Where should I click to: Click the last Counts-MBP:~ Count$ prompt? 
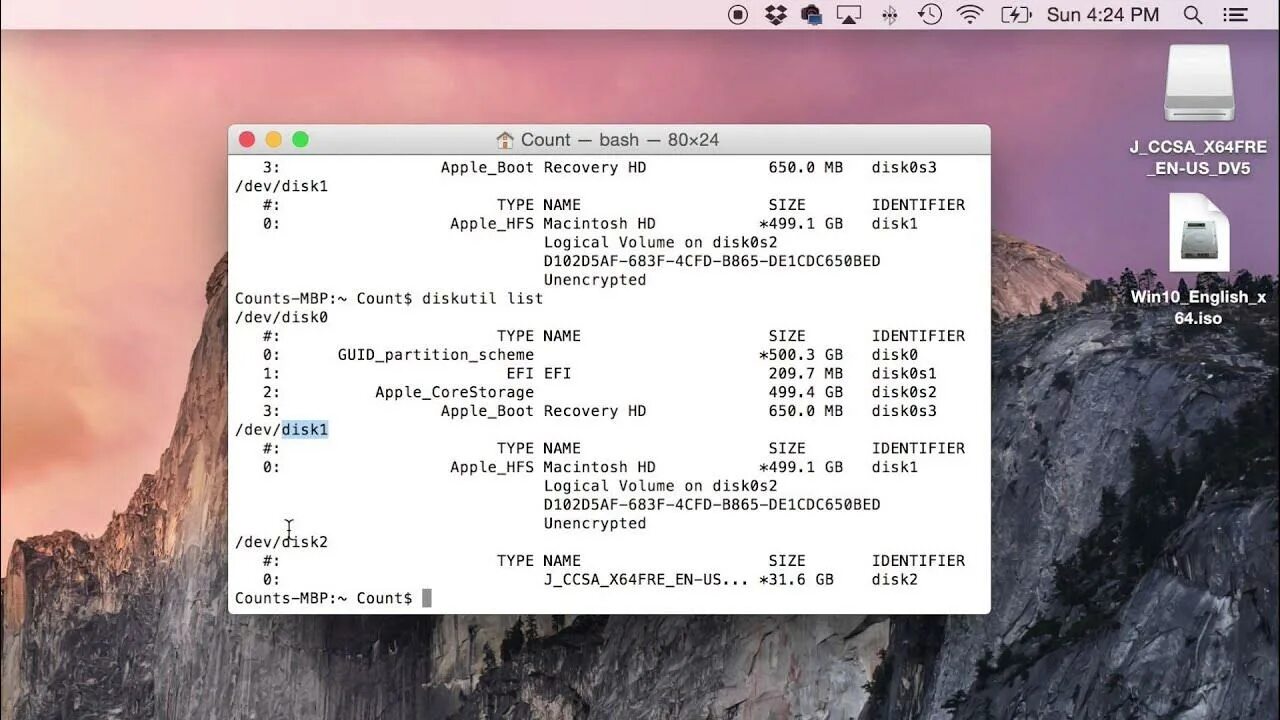coord(323,598)
